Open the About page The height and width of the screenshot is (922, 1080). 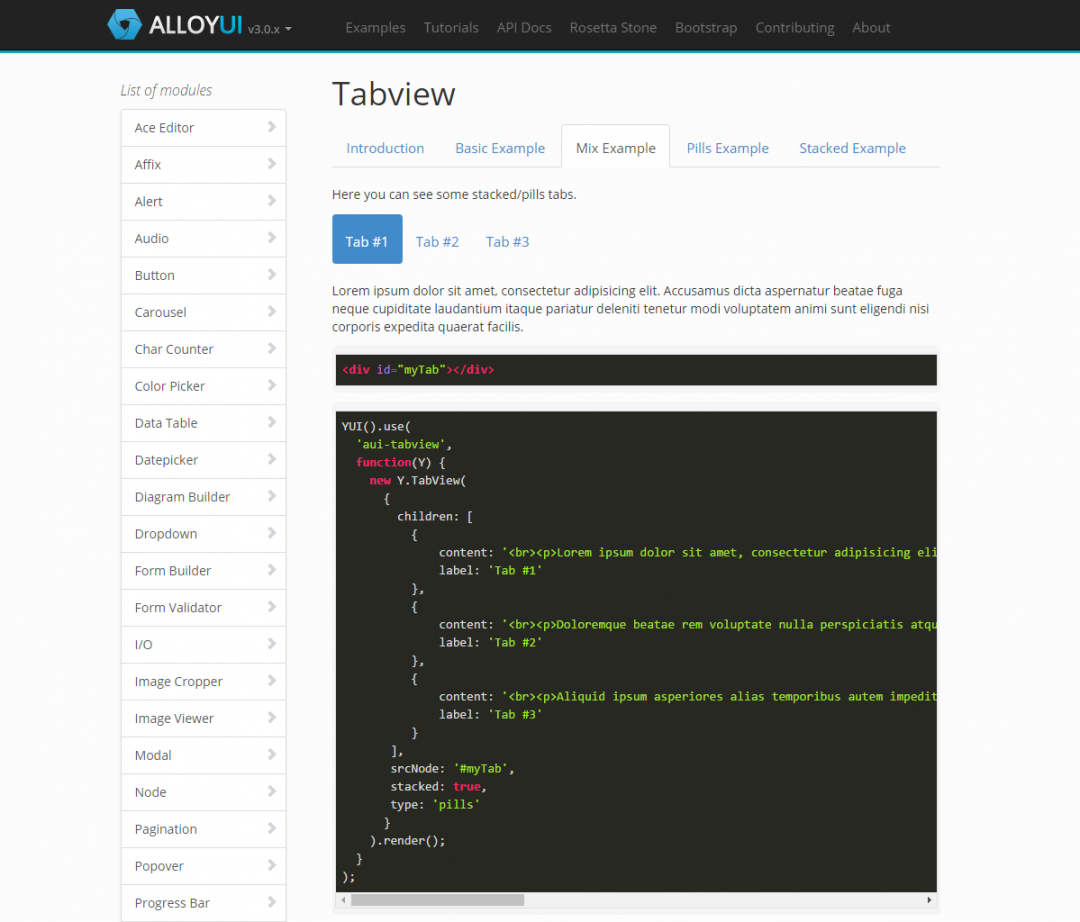[x=871, y=28]
